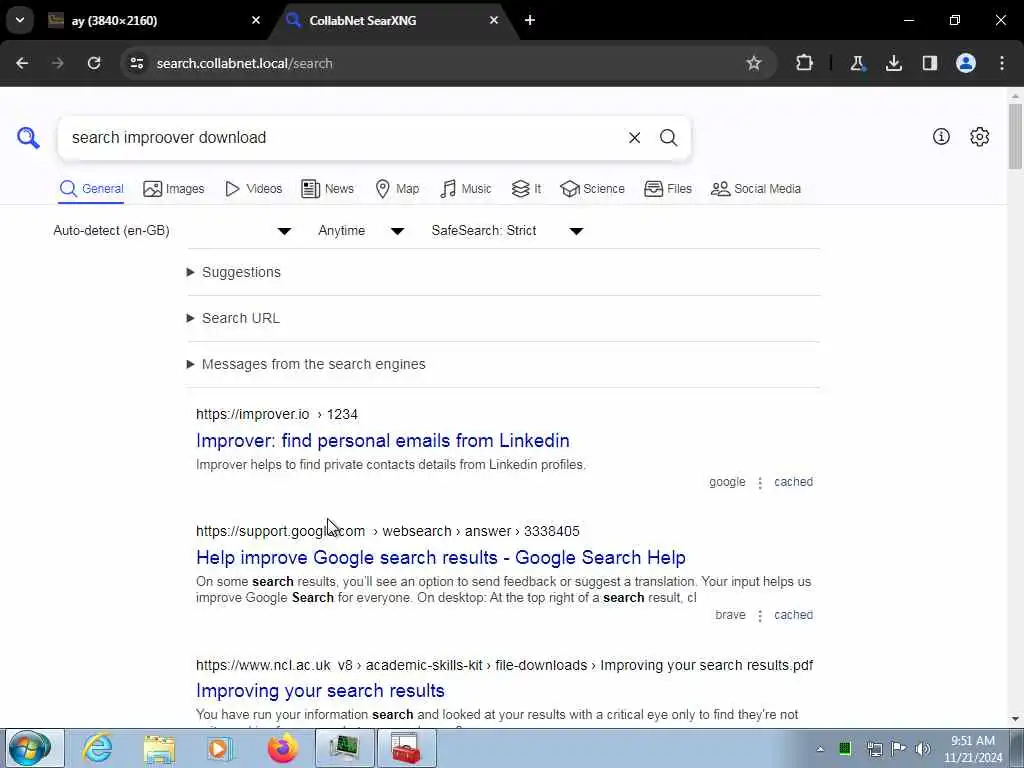Go back to previous page
This screenshot has width=1024, height=768.
click(x=22, y=63)
